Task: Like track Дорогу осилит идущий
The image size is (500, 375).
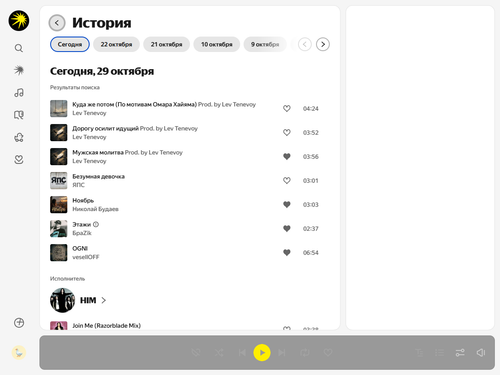Action: pos(287,132)
